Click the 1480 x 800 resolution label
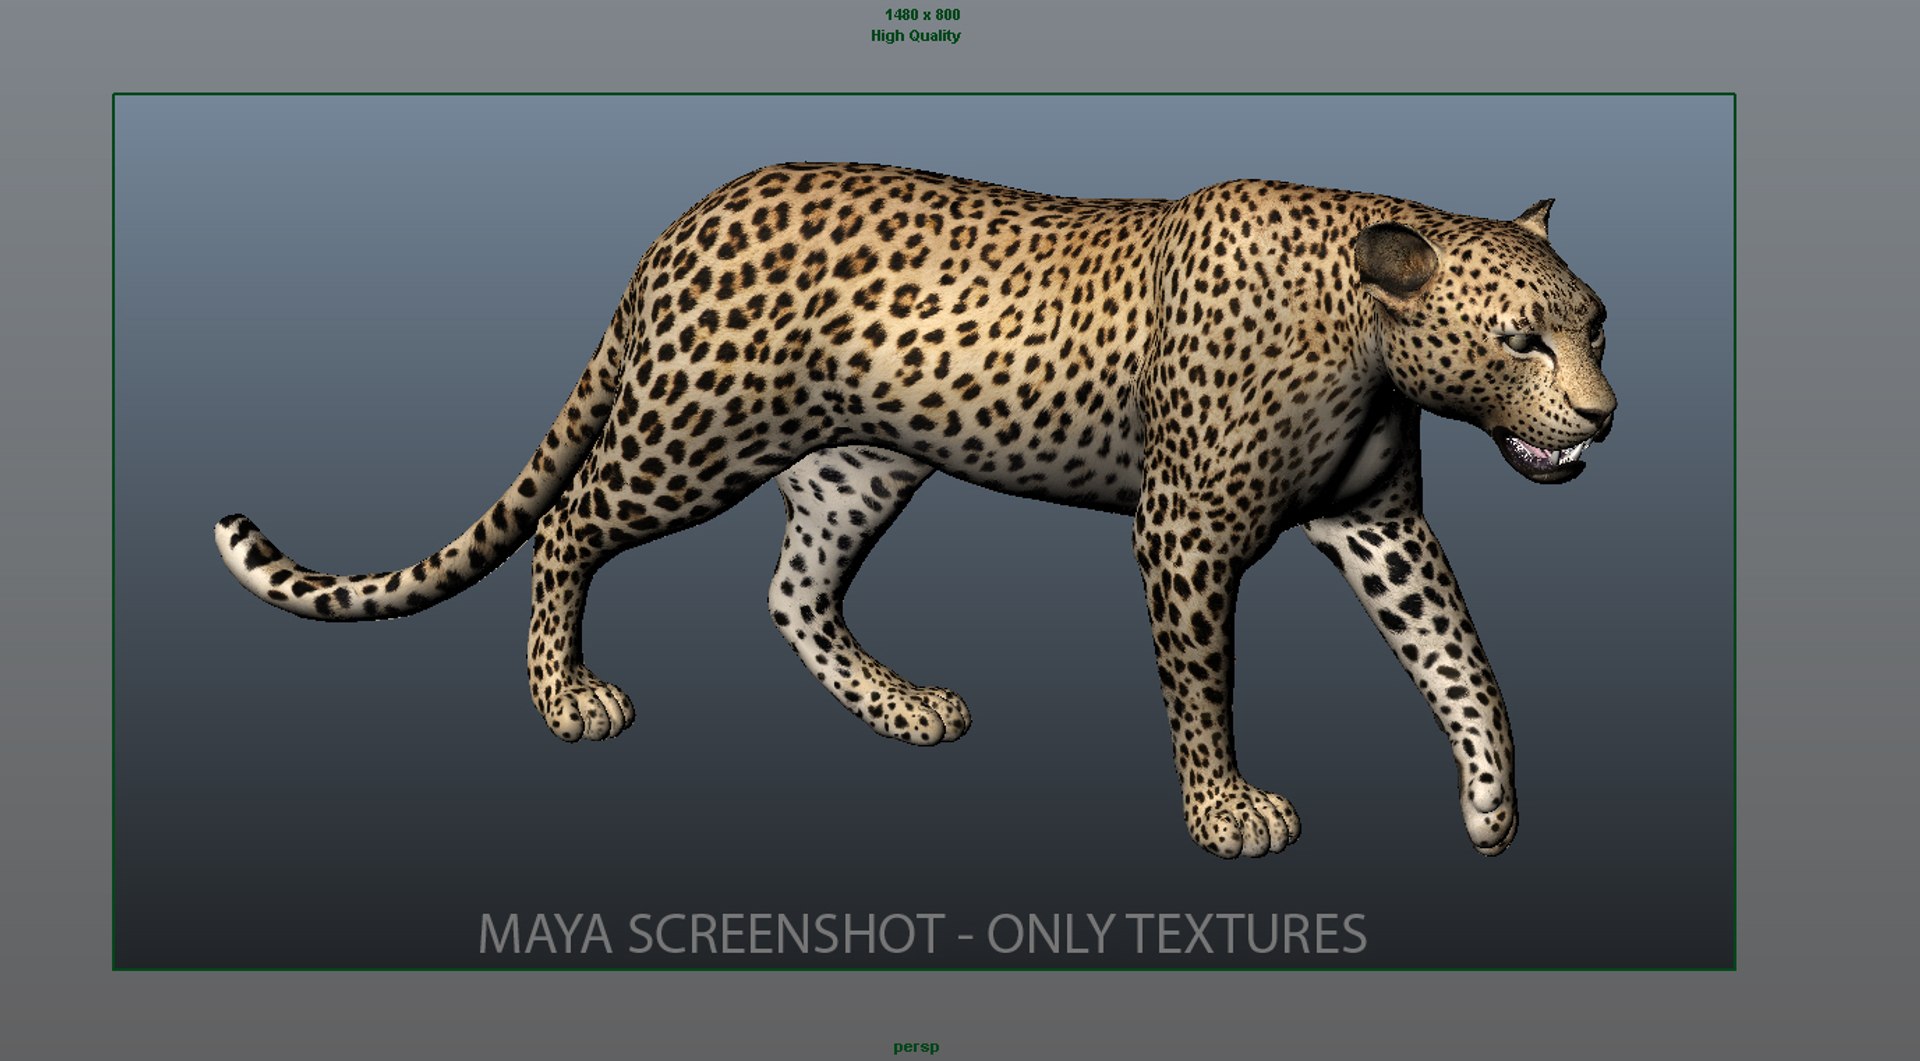This screenshot has height=1061, width=1920. tap(922, 15)
